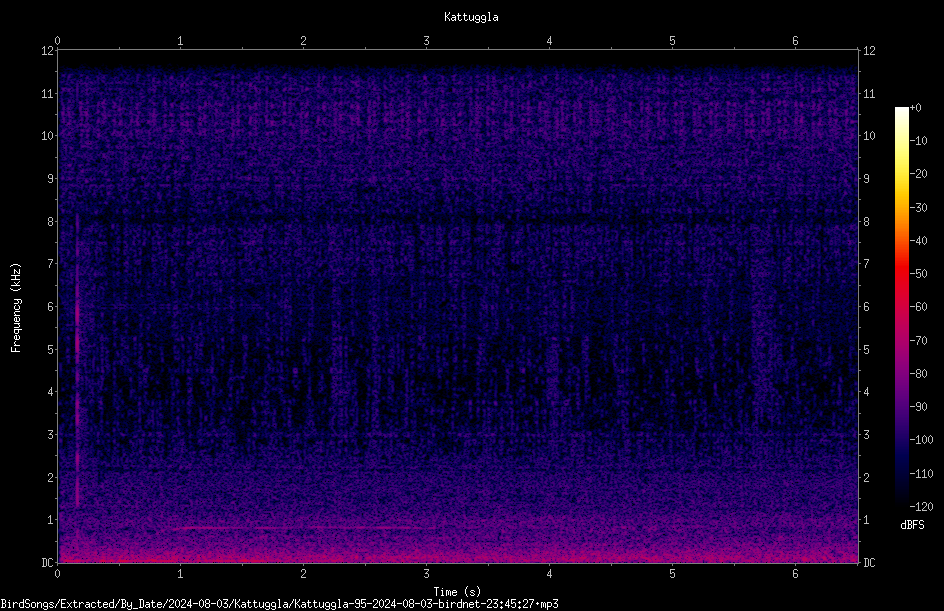944x611 pixels.
Task: Click the Time (s) axis label
Action: (x=457, y=592)
